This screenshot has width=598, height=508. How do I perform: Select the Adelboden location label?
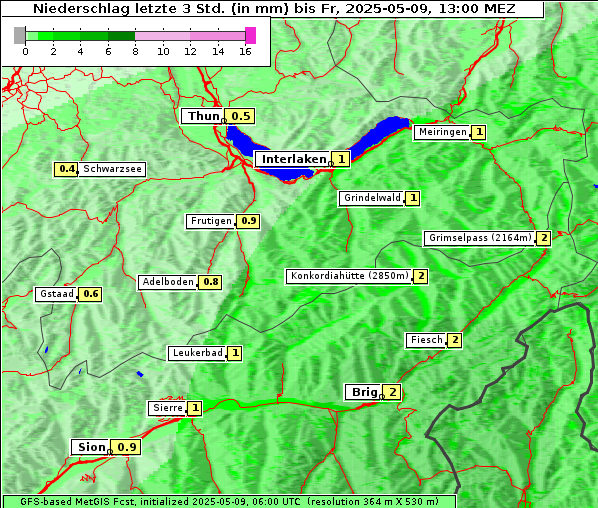(168, 283)
